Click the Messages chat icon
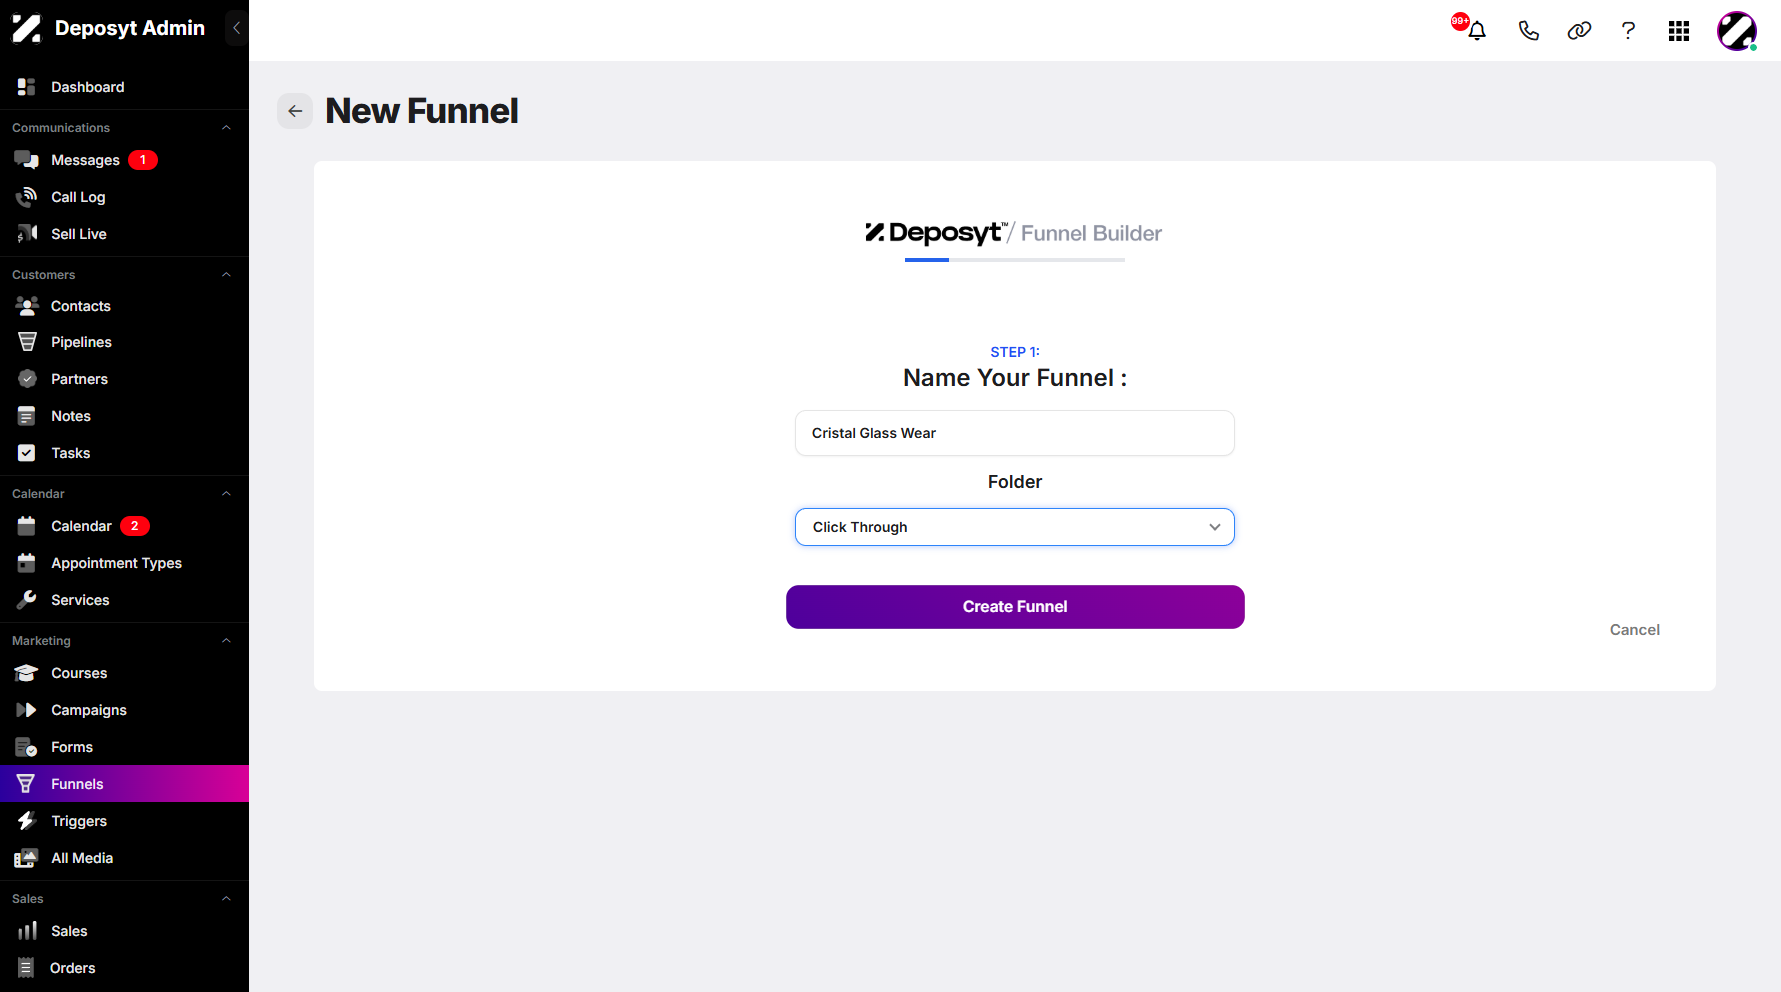The height and width of the screenshot is (992, 1781). [x=26, y=160]
